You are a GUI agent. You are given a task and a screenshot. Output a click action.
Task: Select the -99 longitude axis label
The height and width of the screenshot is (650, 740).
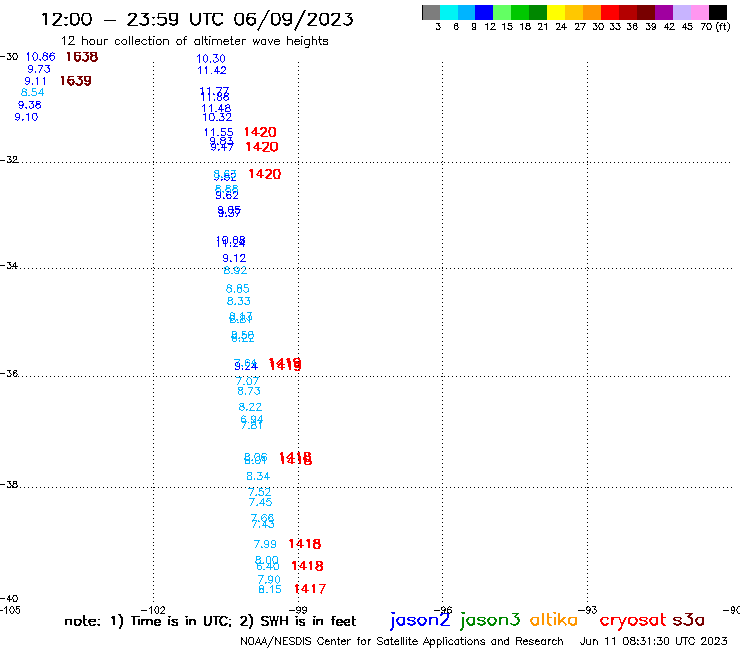(298, 610)
